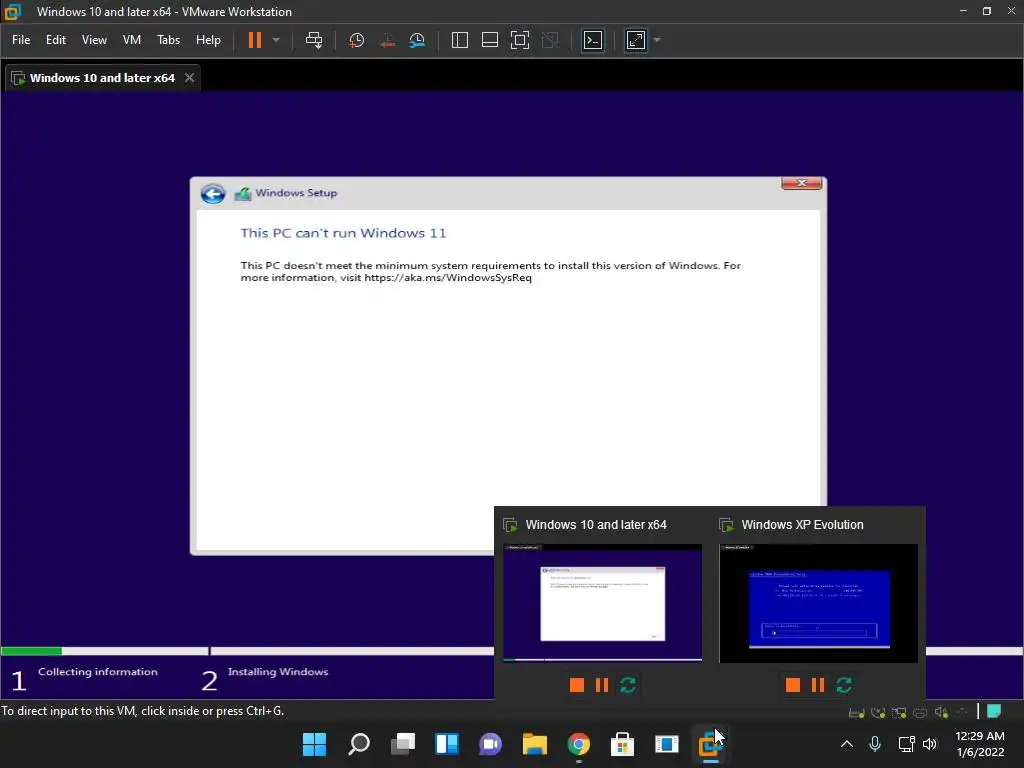1024x768 pixels.
Task: Click the hard disk device status icon
Action: [x=856, y=712]
